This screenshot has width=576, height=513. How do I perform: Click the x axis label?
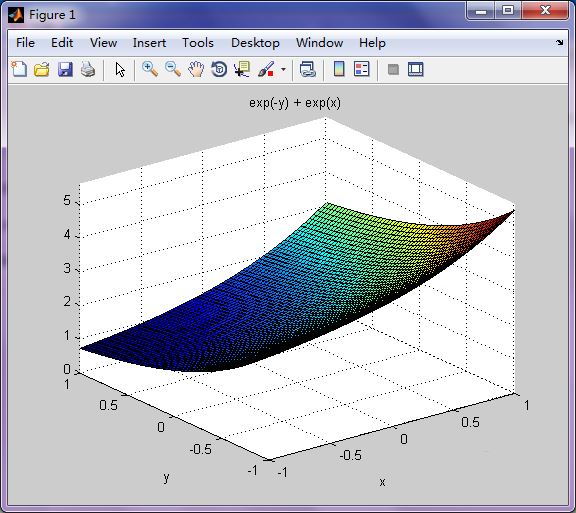point(382,482)
